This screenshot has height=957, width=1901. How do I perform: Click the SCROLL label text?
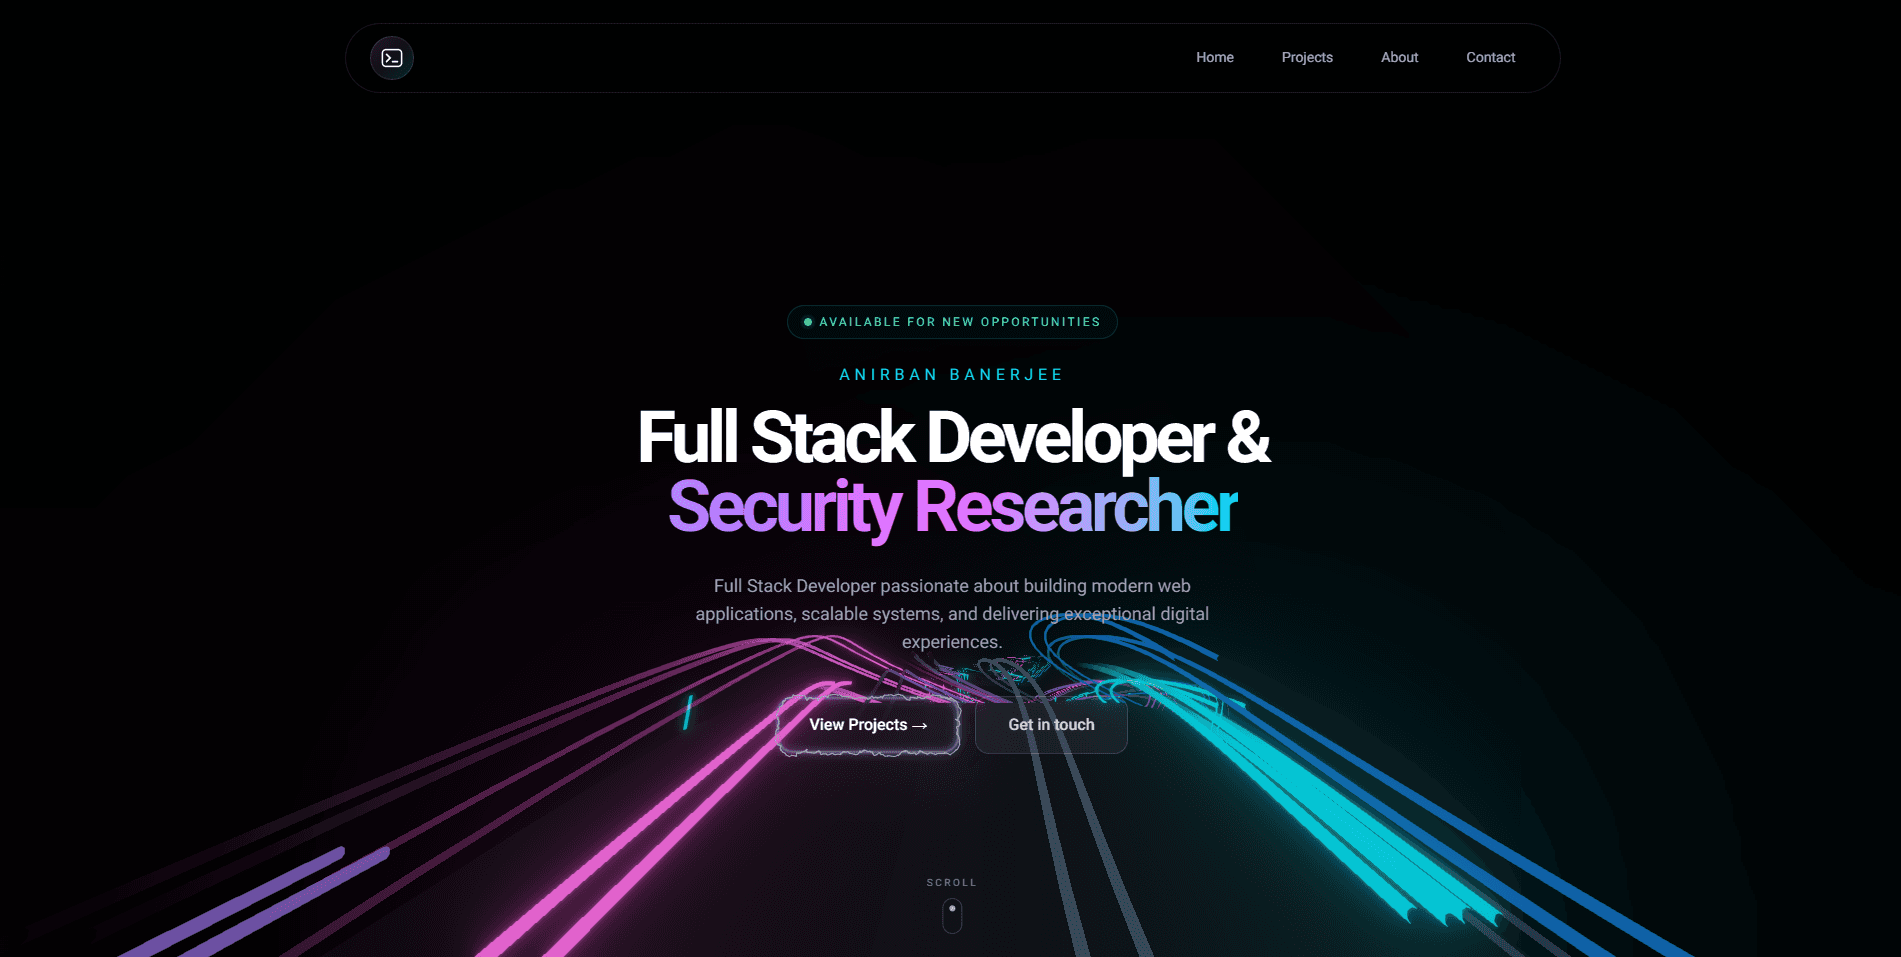(x=952, y=882)
